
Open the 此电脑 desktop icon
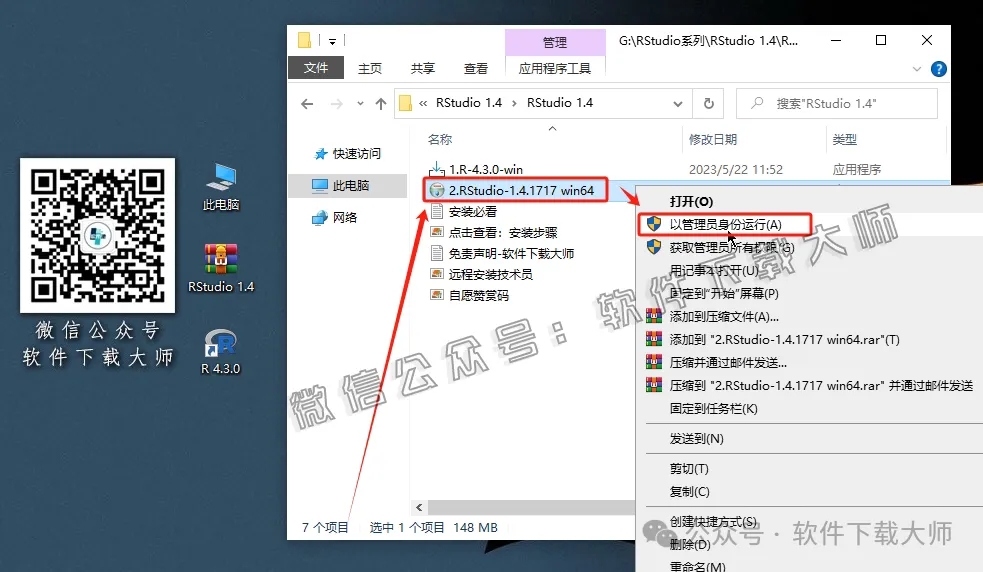click(221, 187)
